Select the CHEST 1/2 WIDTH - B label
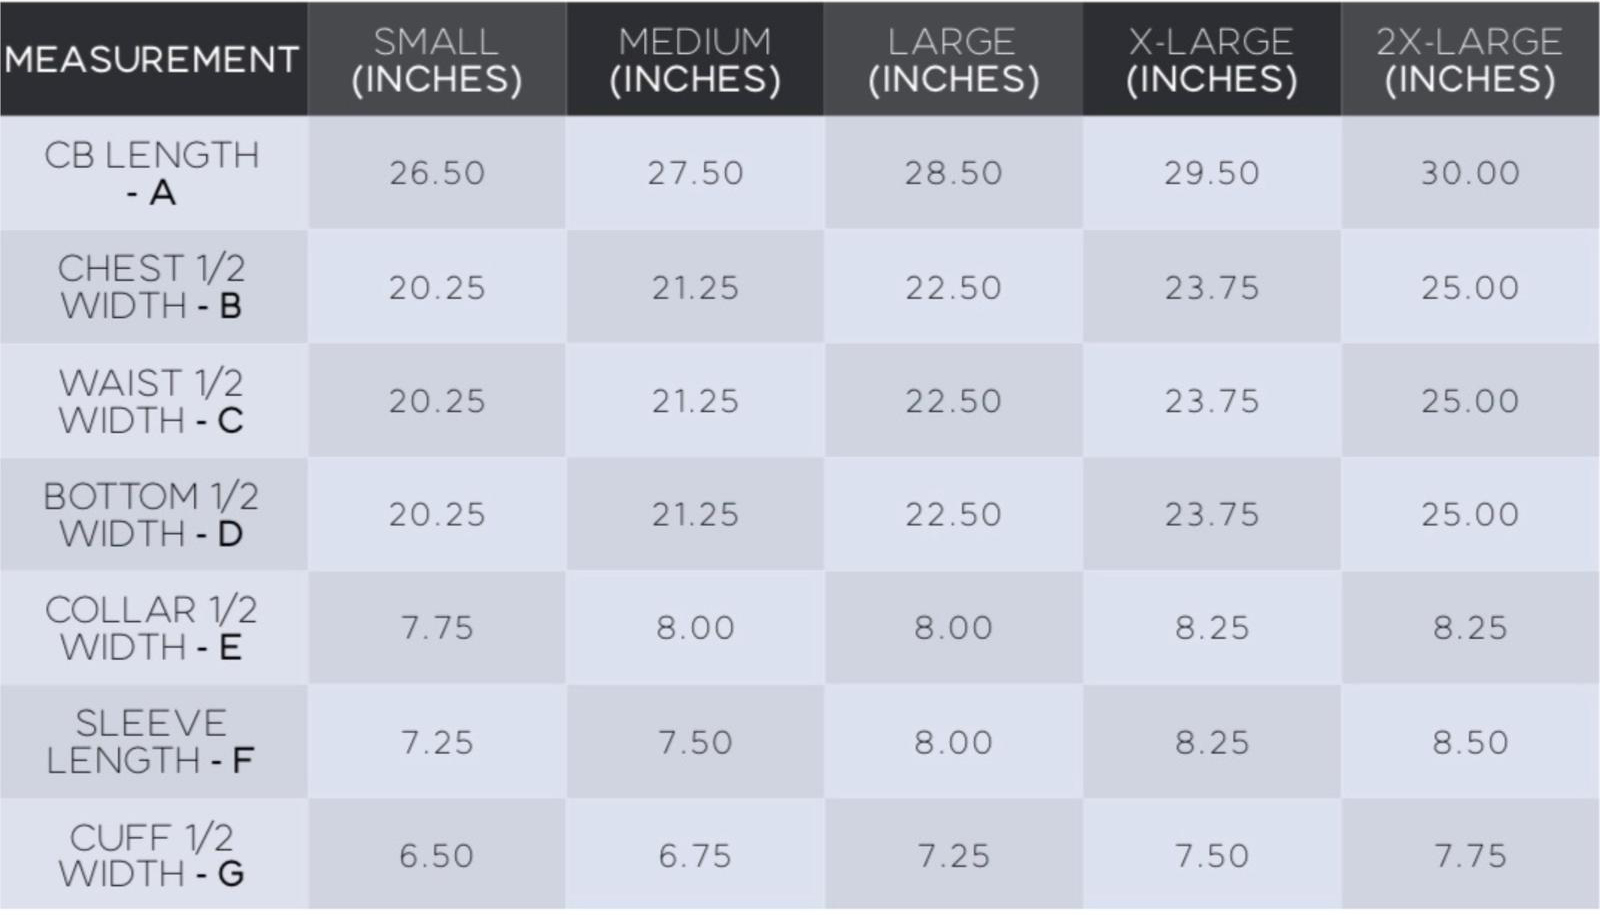1600x915 pixels. click(x=152, y=287)
